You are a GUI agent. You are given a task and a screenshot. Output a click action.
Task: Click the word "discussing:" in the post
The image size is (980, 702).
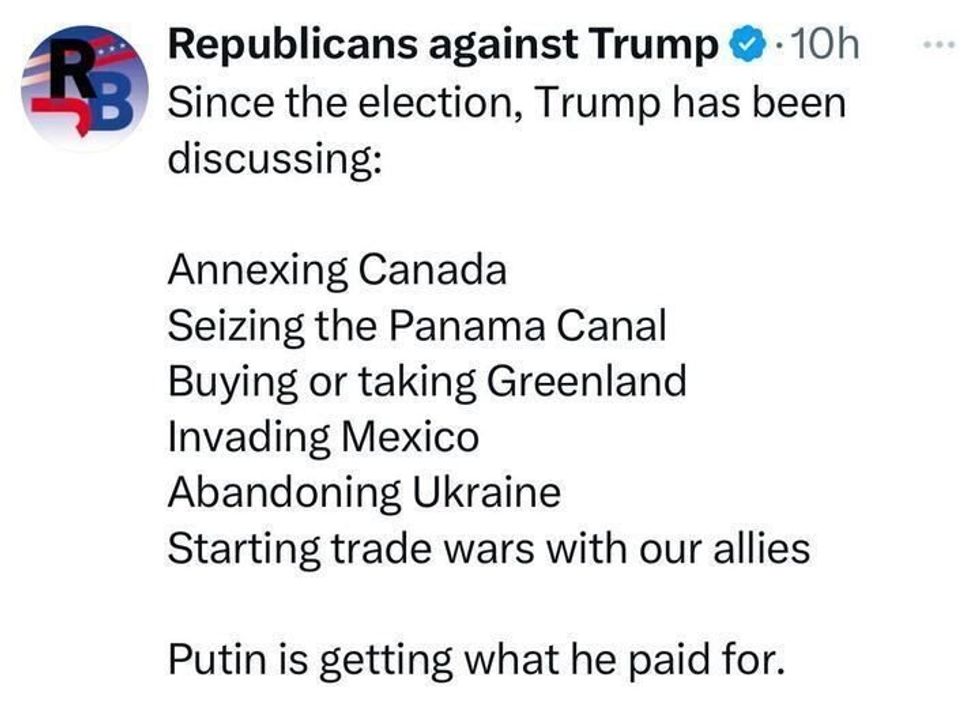tap(274, 158)
